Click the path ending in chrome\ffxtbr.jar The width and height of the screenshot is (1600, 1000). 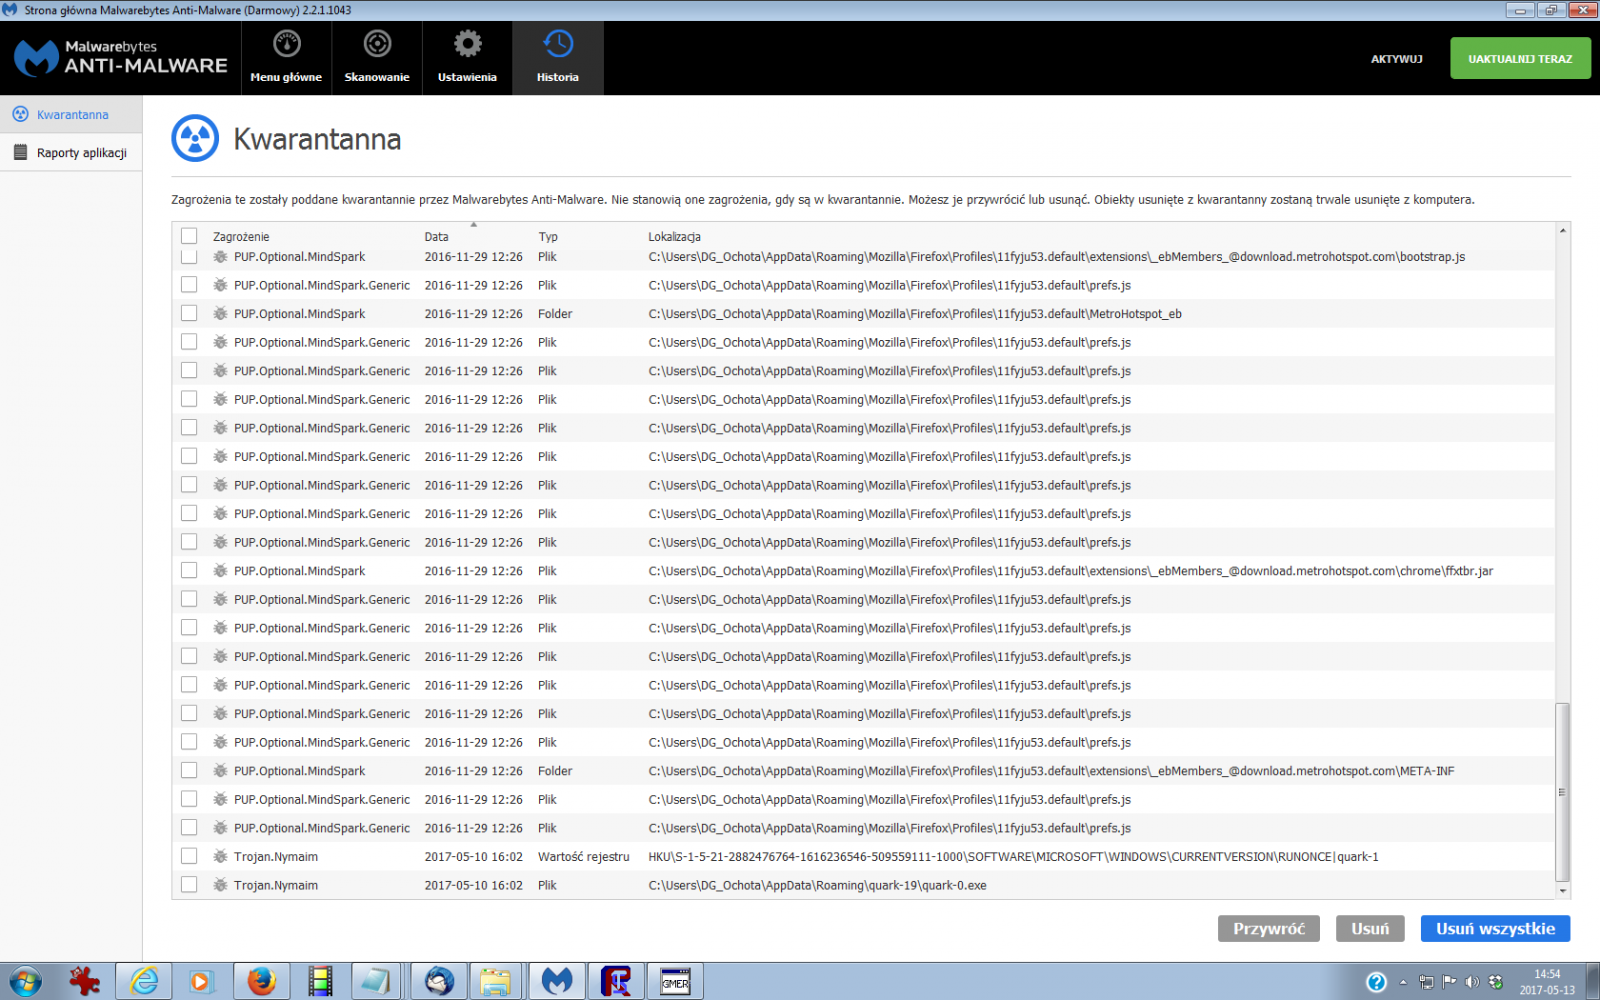[1070, 571]
